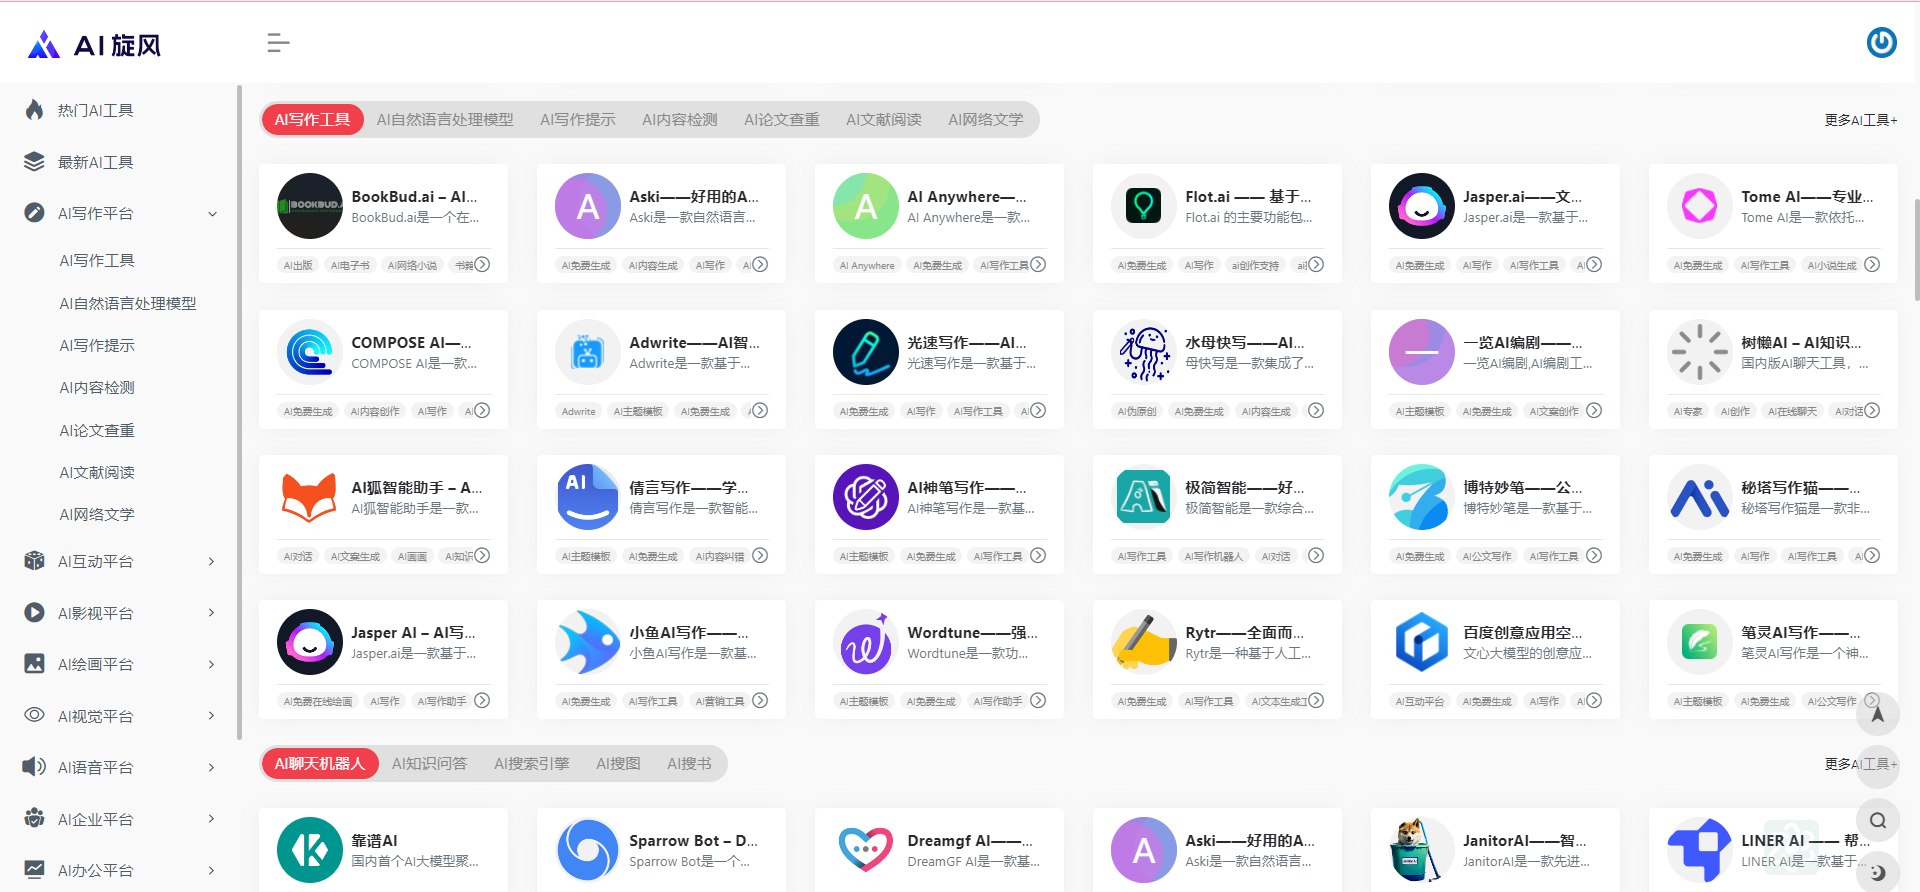Click the AI旋风 logo
Viewport: 1920px width, 892px height.
click(x=94, y=45)
